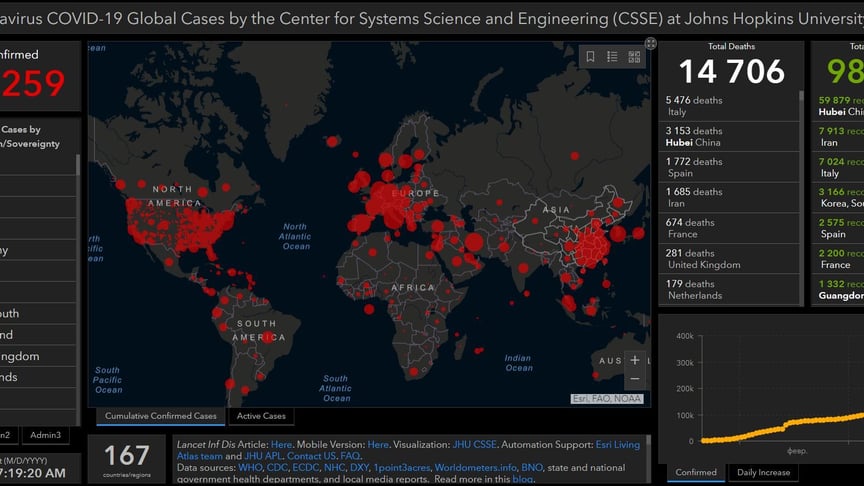This screenshot has height=486, width=864.
Task: Click the 14 706 total deaths figure
Action: click(731, 72)
